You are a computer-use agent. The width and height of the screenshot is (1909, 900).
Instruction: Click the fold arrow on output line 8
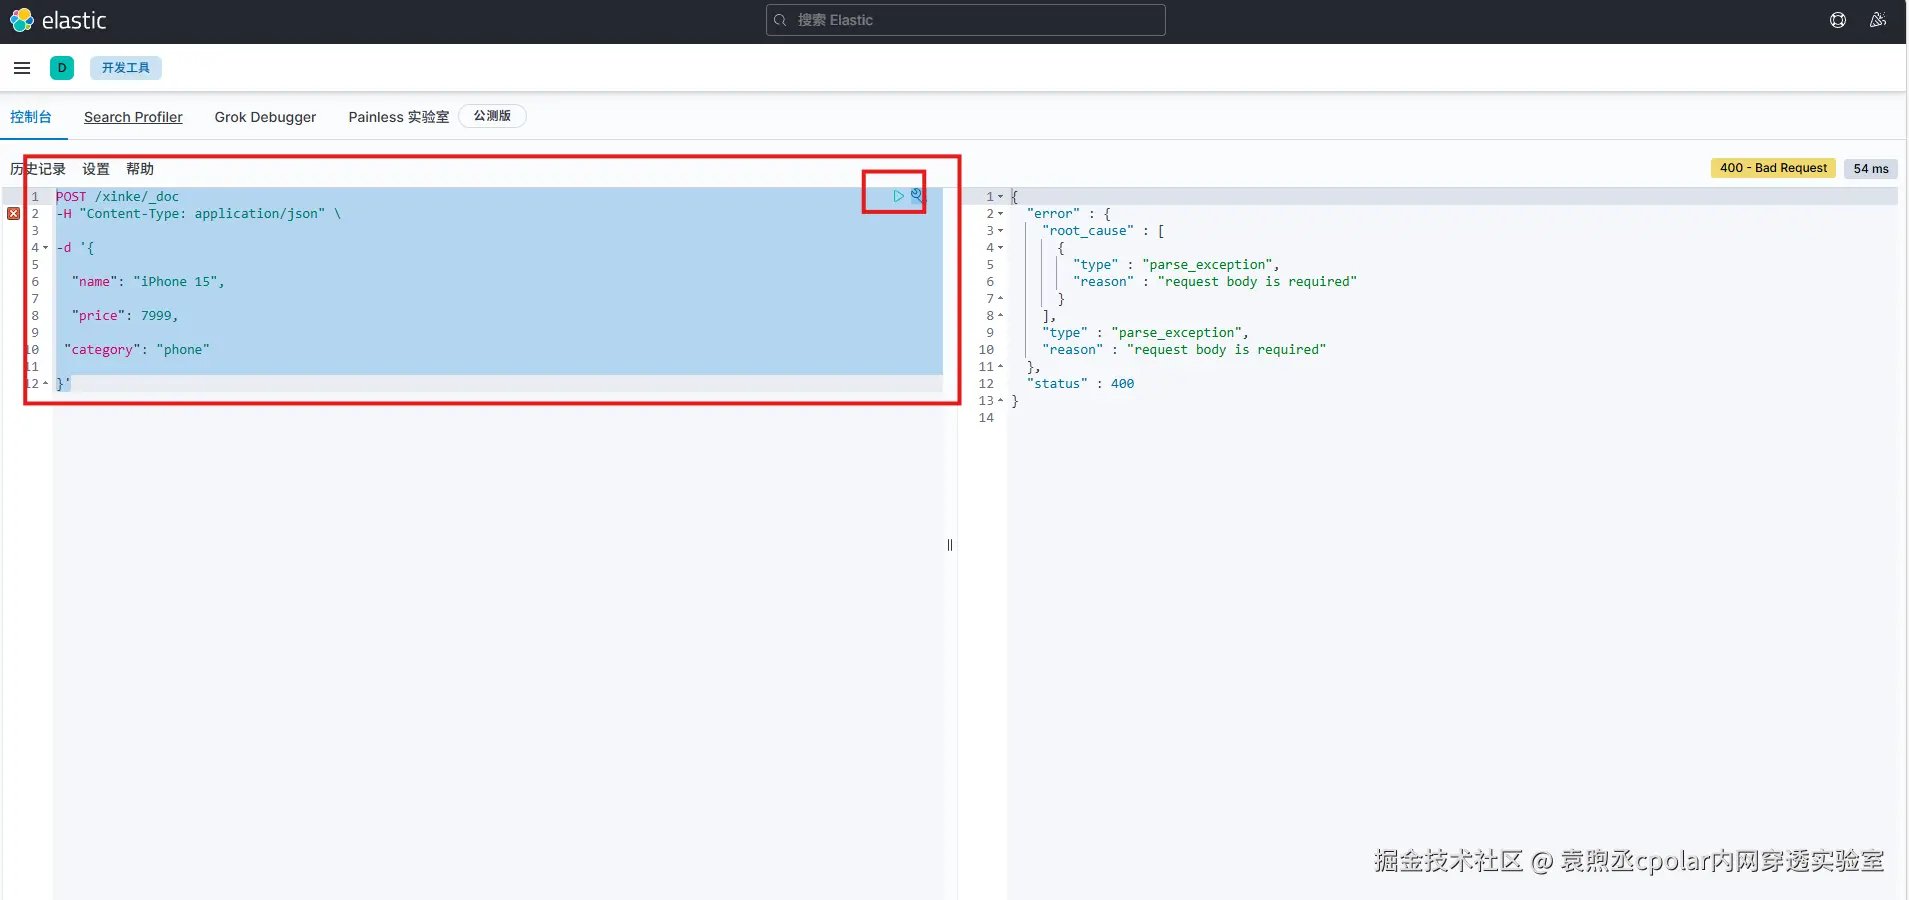[1001, 316]
